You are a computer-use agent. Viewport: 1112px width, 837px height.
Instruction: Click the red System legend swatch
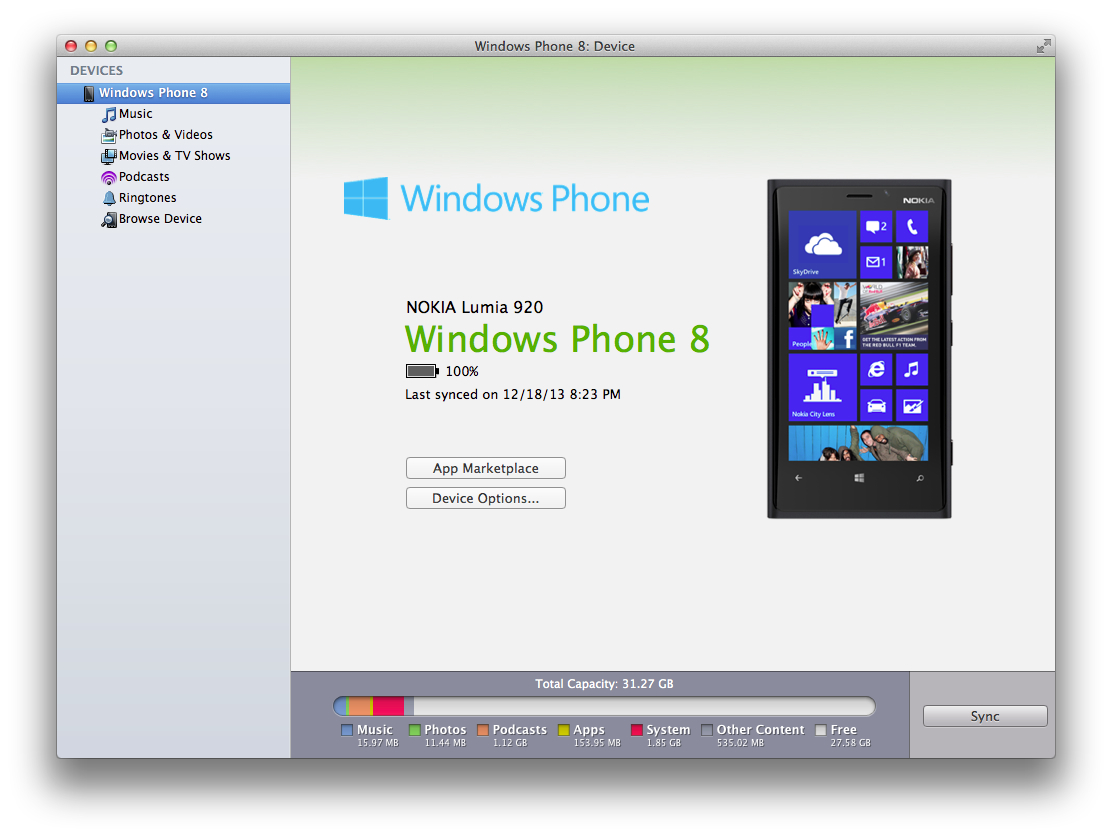tap(637, 730)
